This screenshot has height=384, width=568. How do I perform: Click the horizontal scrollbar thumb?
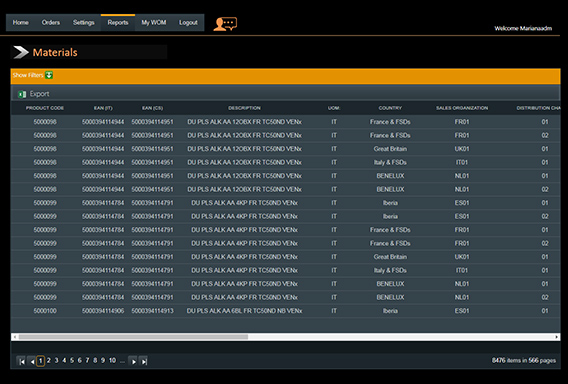133,337
